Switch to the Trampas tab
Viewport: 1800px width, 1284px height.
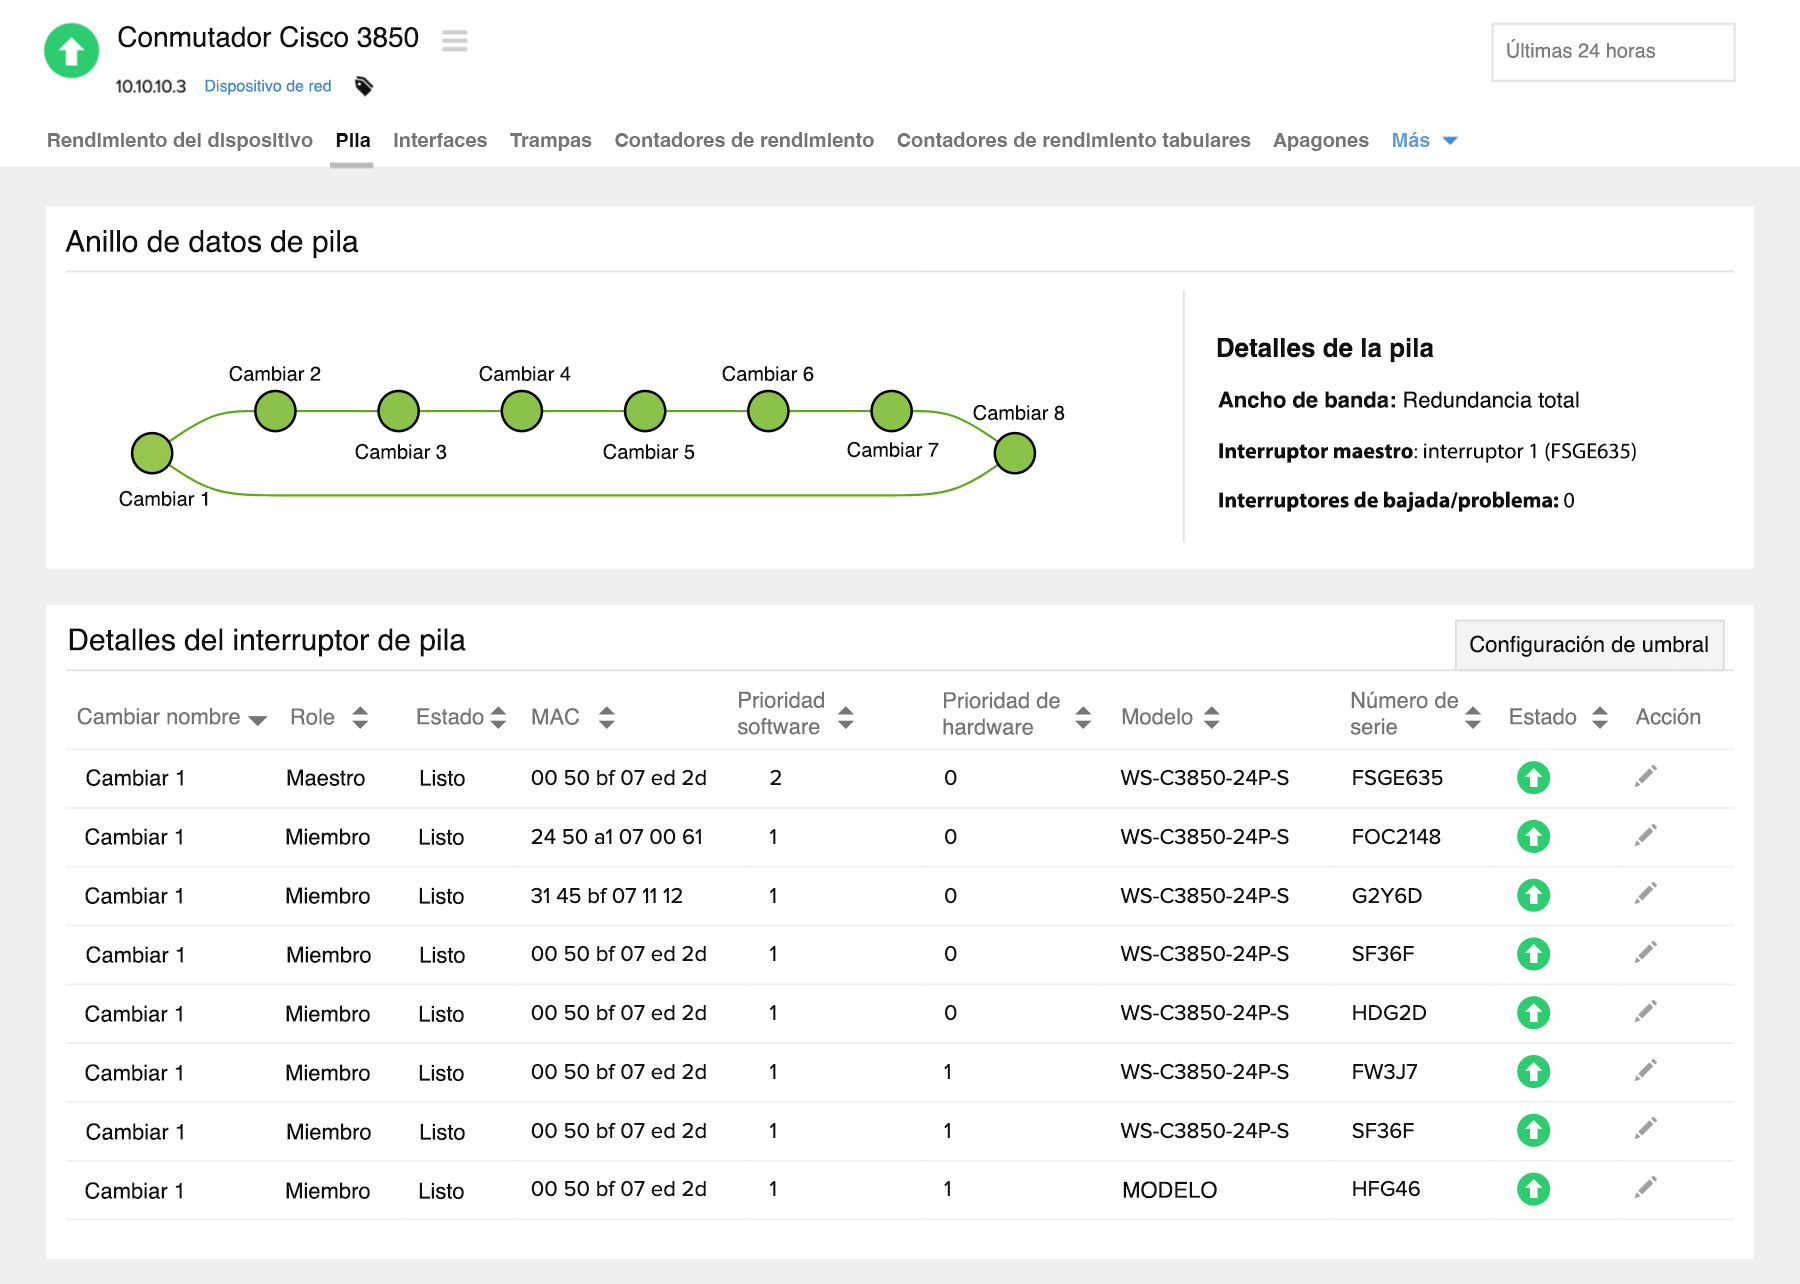(550, 140)
